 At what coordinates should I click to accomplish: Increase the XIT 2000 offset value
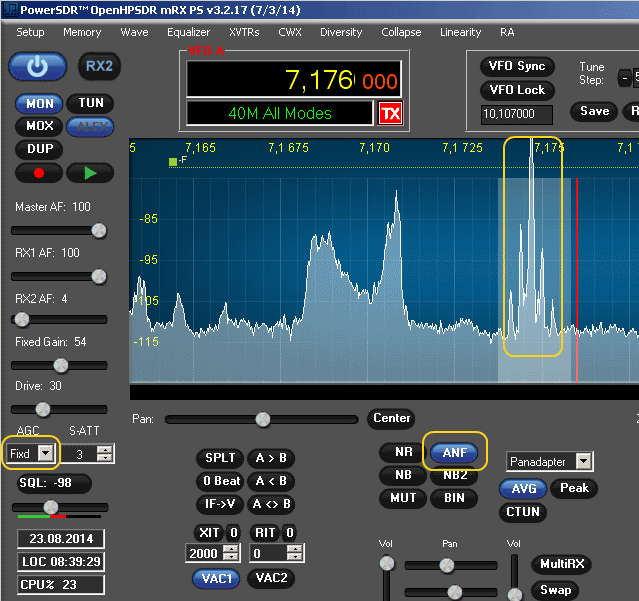(x=231, y=549)
